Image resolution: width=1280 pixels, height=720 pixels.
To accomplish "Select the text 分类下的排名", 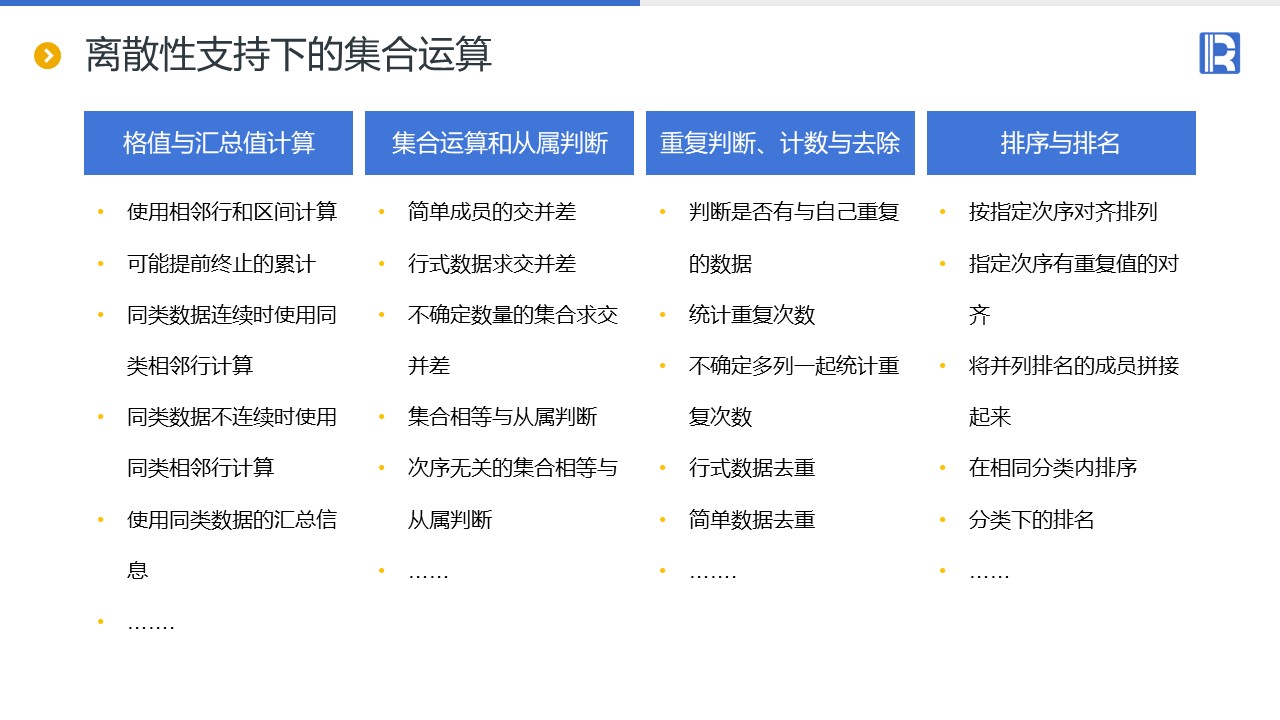I will 1032,520.
